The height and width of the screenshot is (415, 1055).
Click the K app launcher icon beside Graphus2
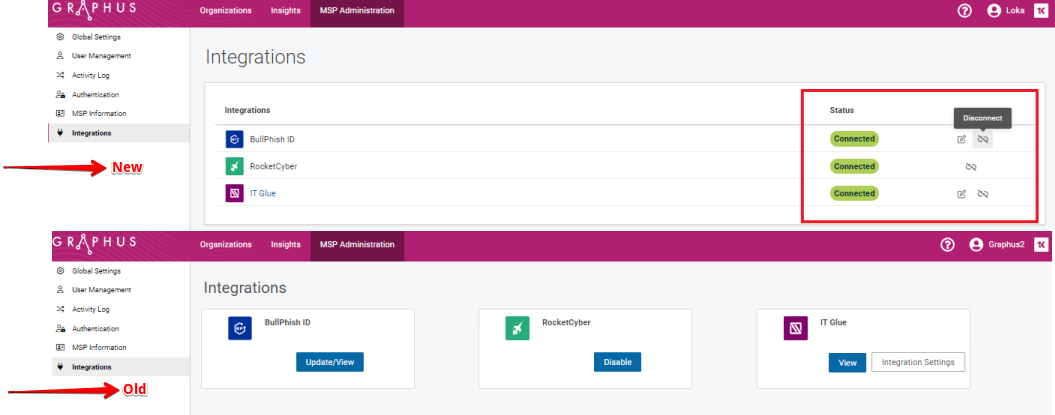(x=1040, y=245)
